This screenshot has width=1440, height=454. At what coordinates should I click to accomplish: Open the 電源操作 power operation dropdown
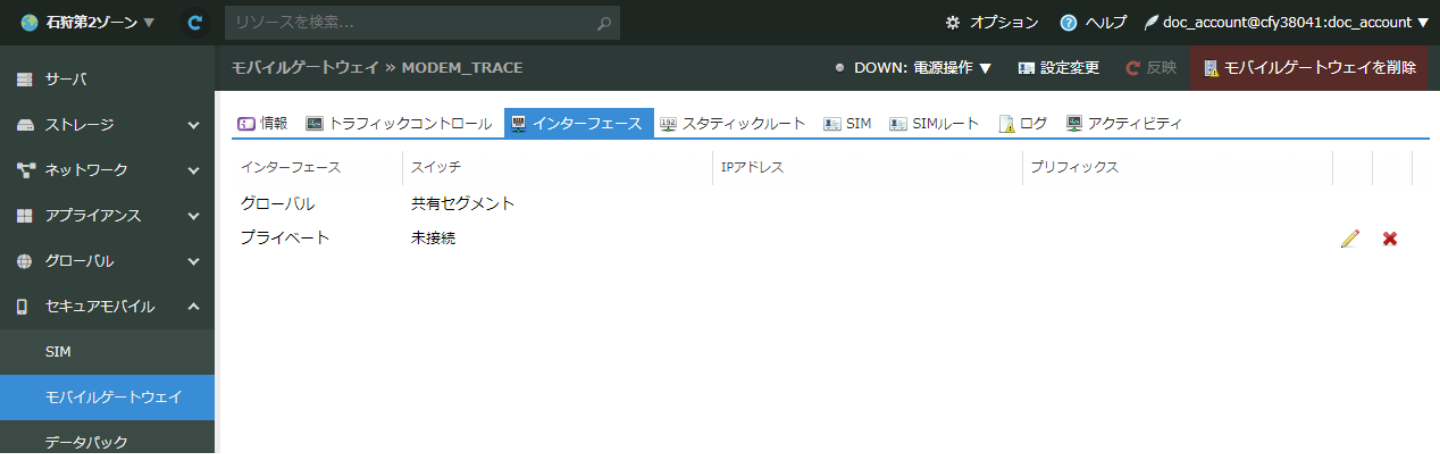913,68
